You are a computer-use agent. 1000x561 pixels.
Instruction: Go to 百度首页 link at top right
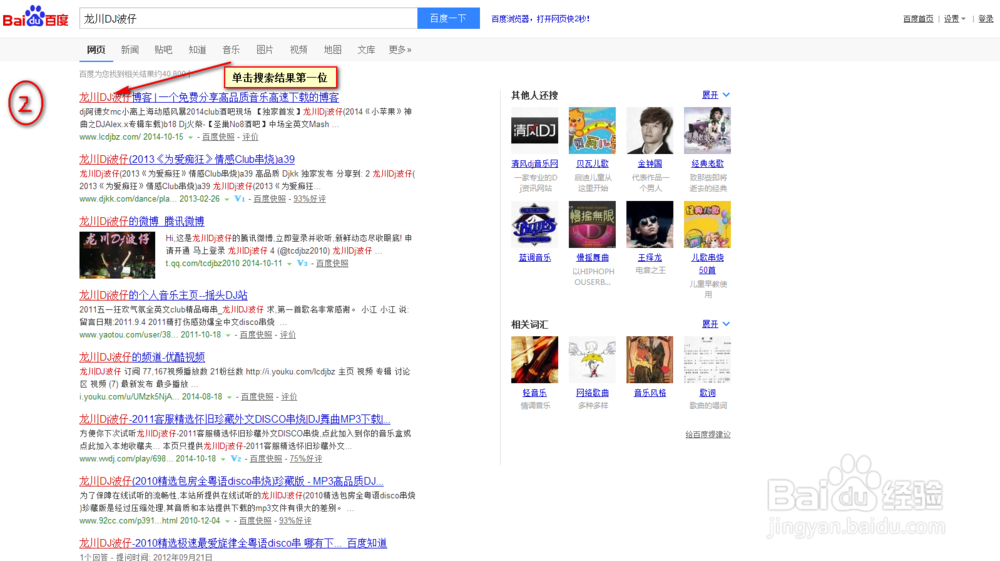pyautogui.click(x=918, y=19)
